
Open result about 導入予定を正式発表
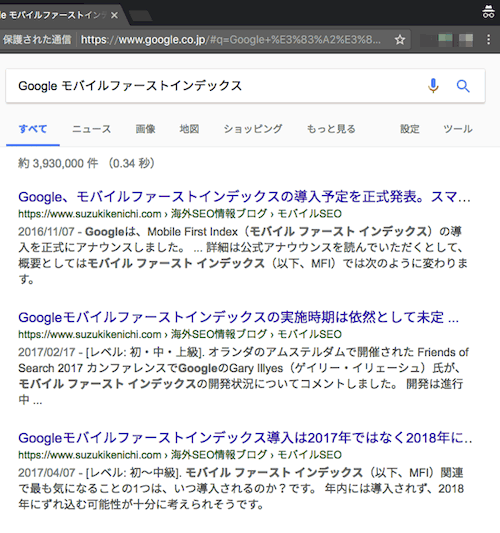(244, 197)
